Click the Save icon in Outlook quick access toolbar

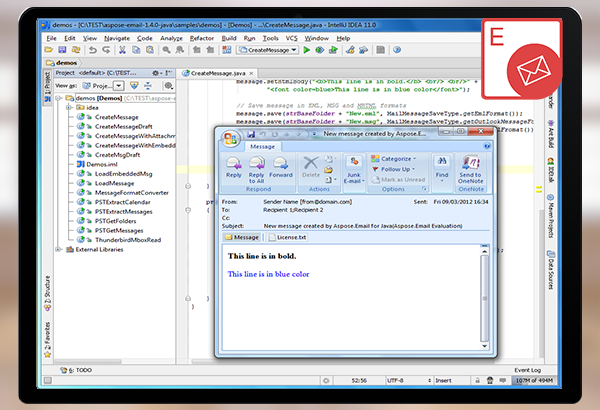point(251,134)
